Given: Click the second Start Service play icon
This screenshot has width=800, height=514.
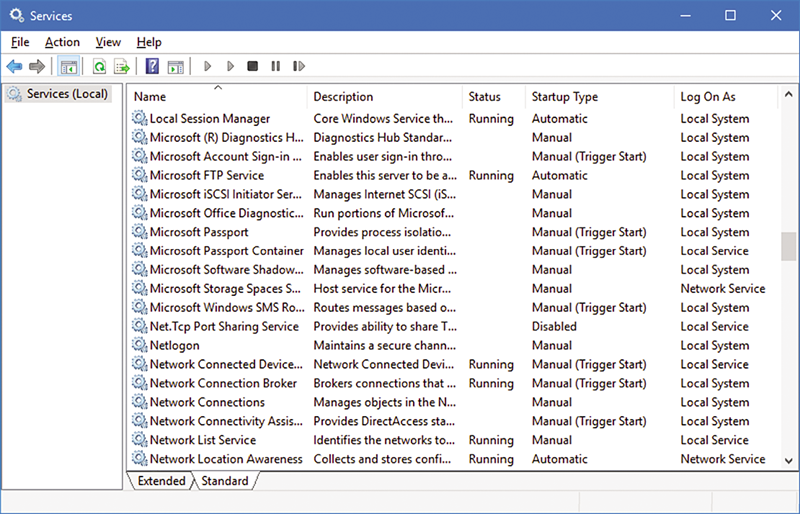Looking at the screenshot, I should (230, 66).
